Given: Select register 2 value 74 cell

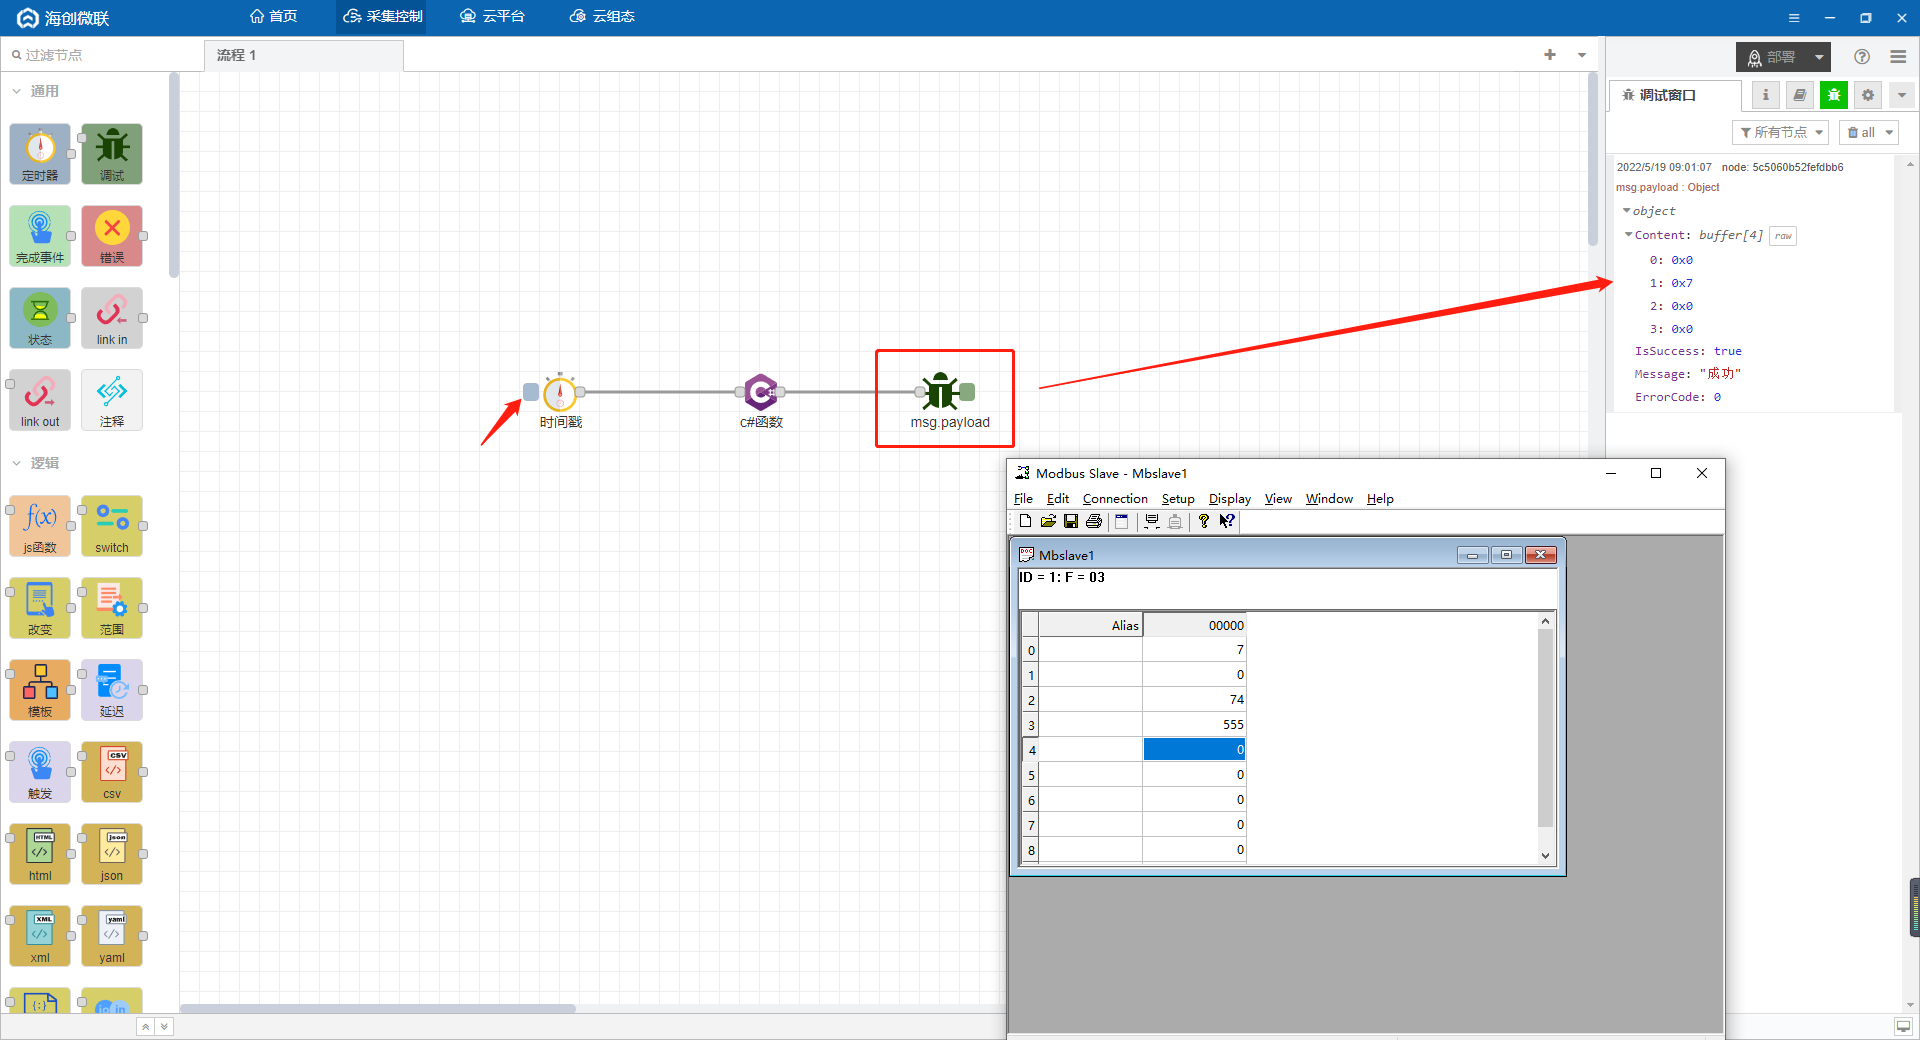Looking at the screenshot, I should click(1194, 699).
